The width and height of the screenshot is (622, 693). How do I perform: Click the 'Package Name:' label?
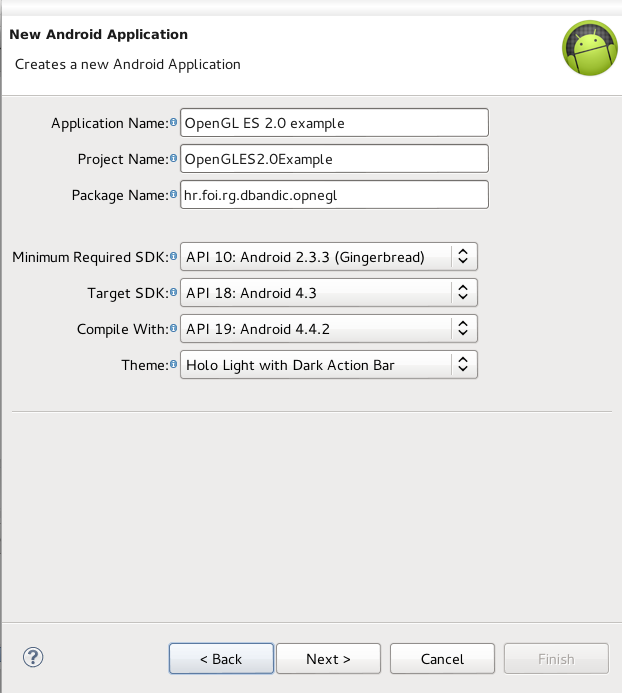click(x=120, y=195)
